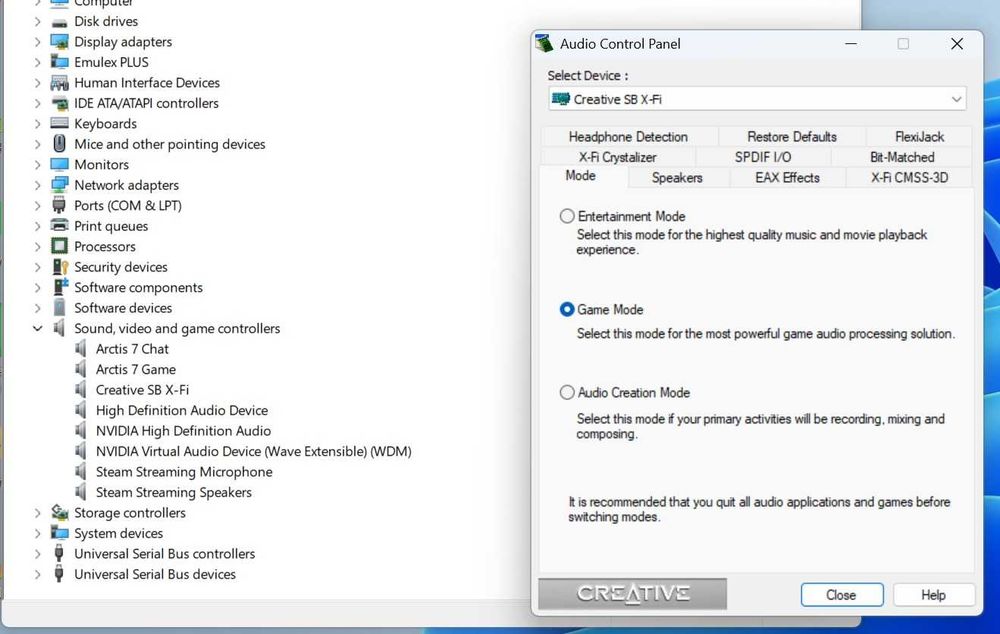
Task: Switch to the SPDIF I/O tab
Action: [763, 157]
